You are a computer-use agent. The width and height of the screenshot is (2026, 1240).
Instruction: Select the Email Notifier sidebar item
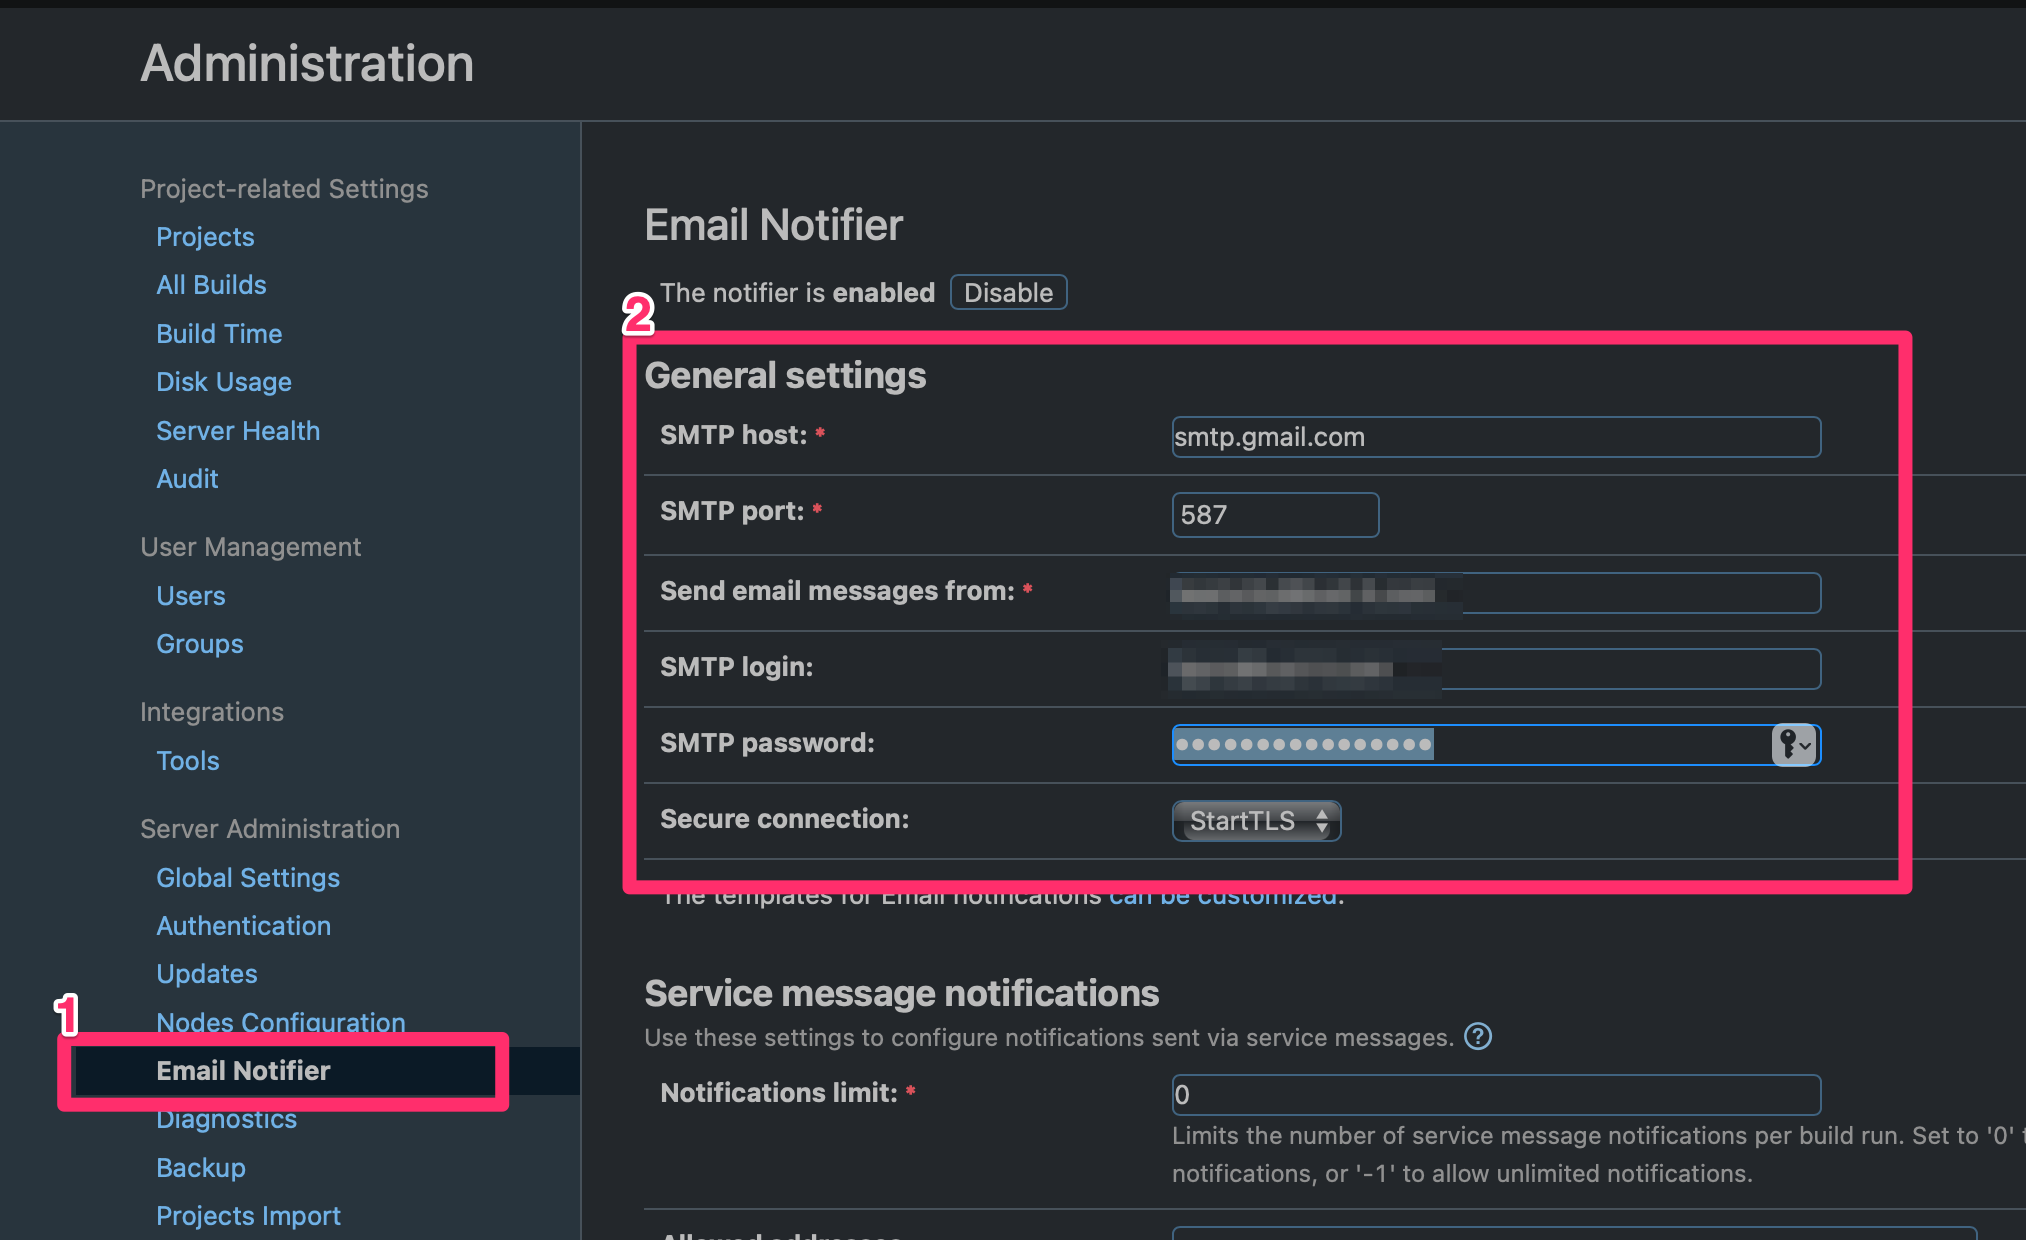[x=243, y=1071]
